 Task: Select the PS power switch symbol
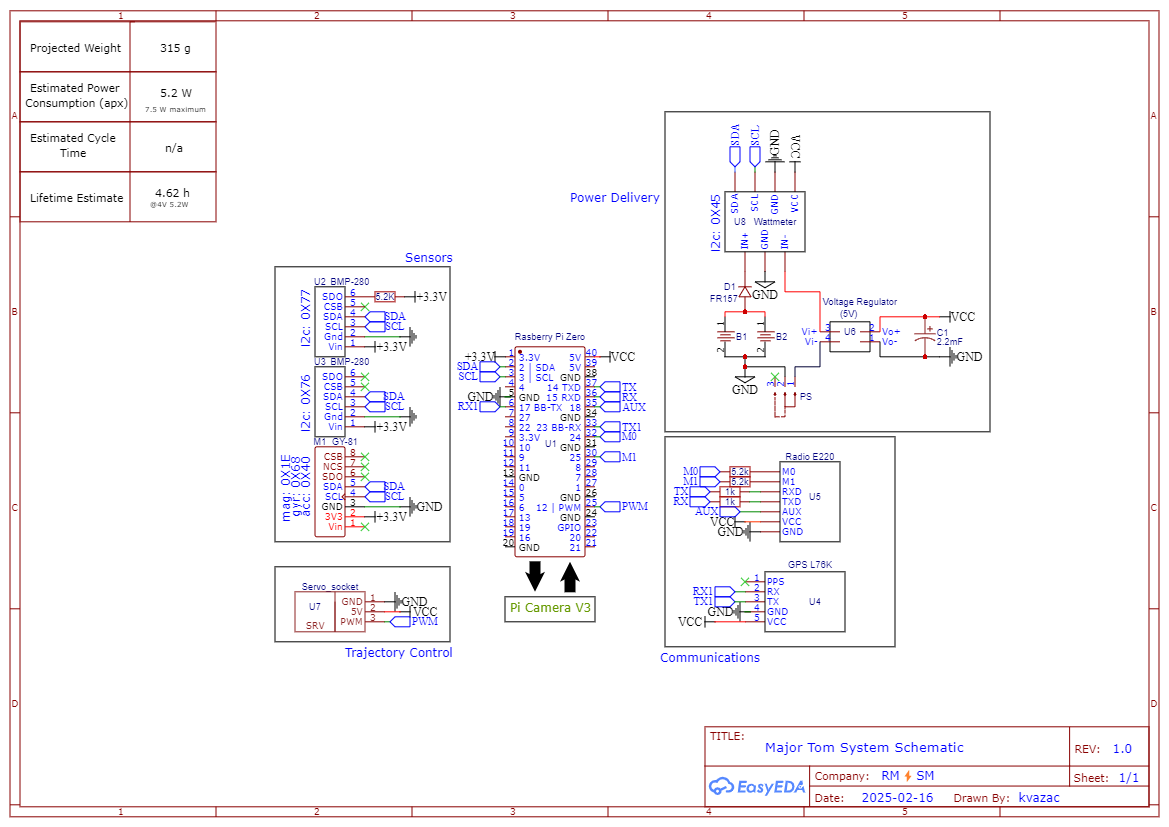[x=784, y=397]
